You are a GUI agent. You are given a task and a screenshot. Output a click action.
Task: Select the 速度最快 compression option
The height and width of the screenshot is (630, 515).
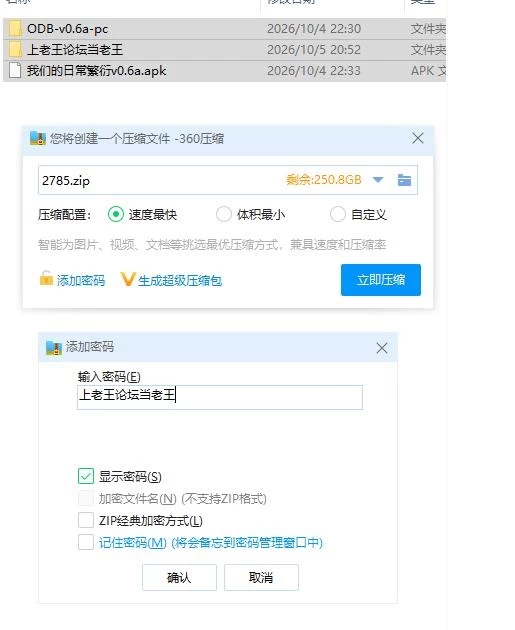116,214
